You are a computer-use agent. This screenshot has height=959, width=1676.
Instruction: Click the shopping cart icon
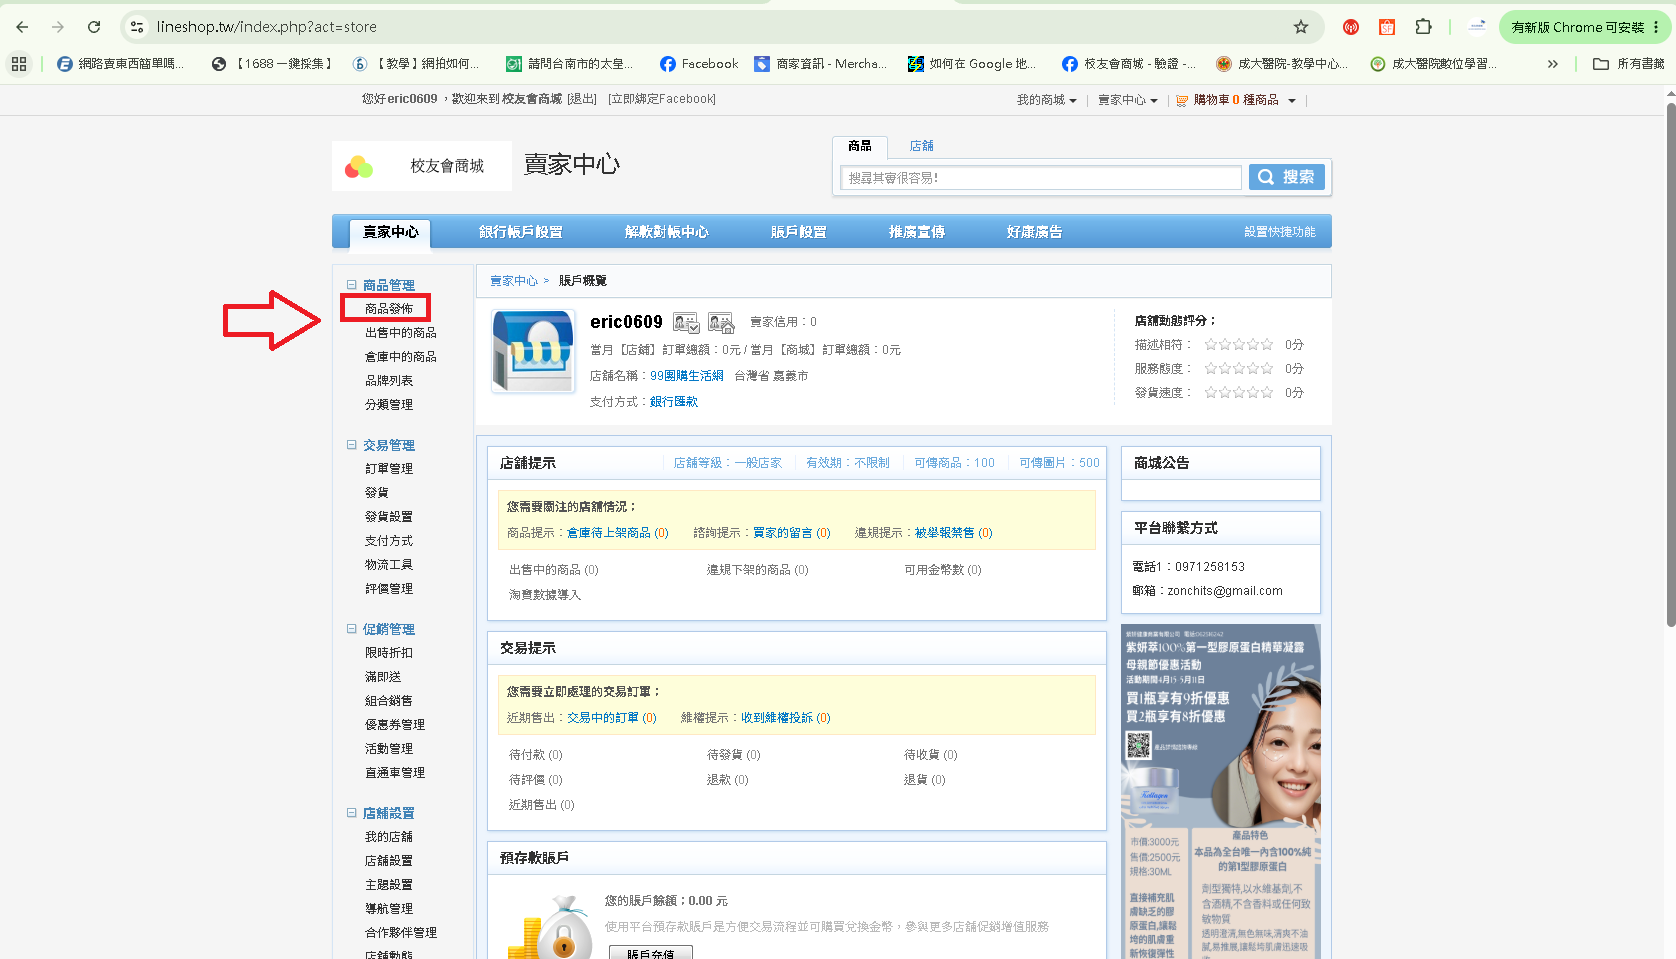click(x=1182, y=100)
